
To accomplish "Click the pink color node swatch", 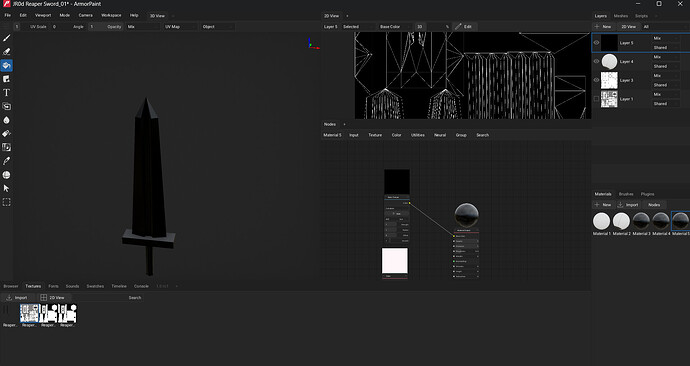I will click(x=395, y=260).
